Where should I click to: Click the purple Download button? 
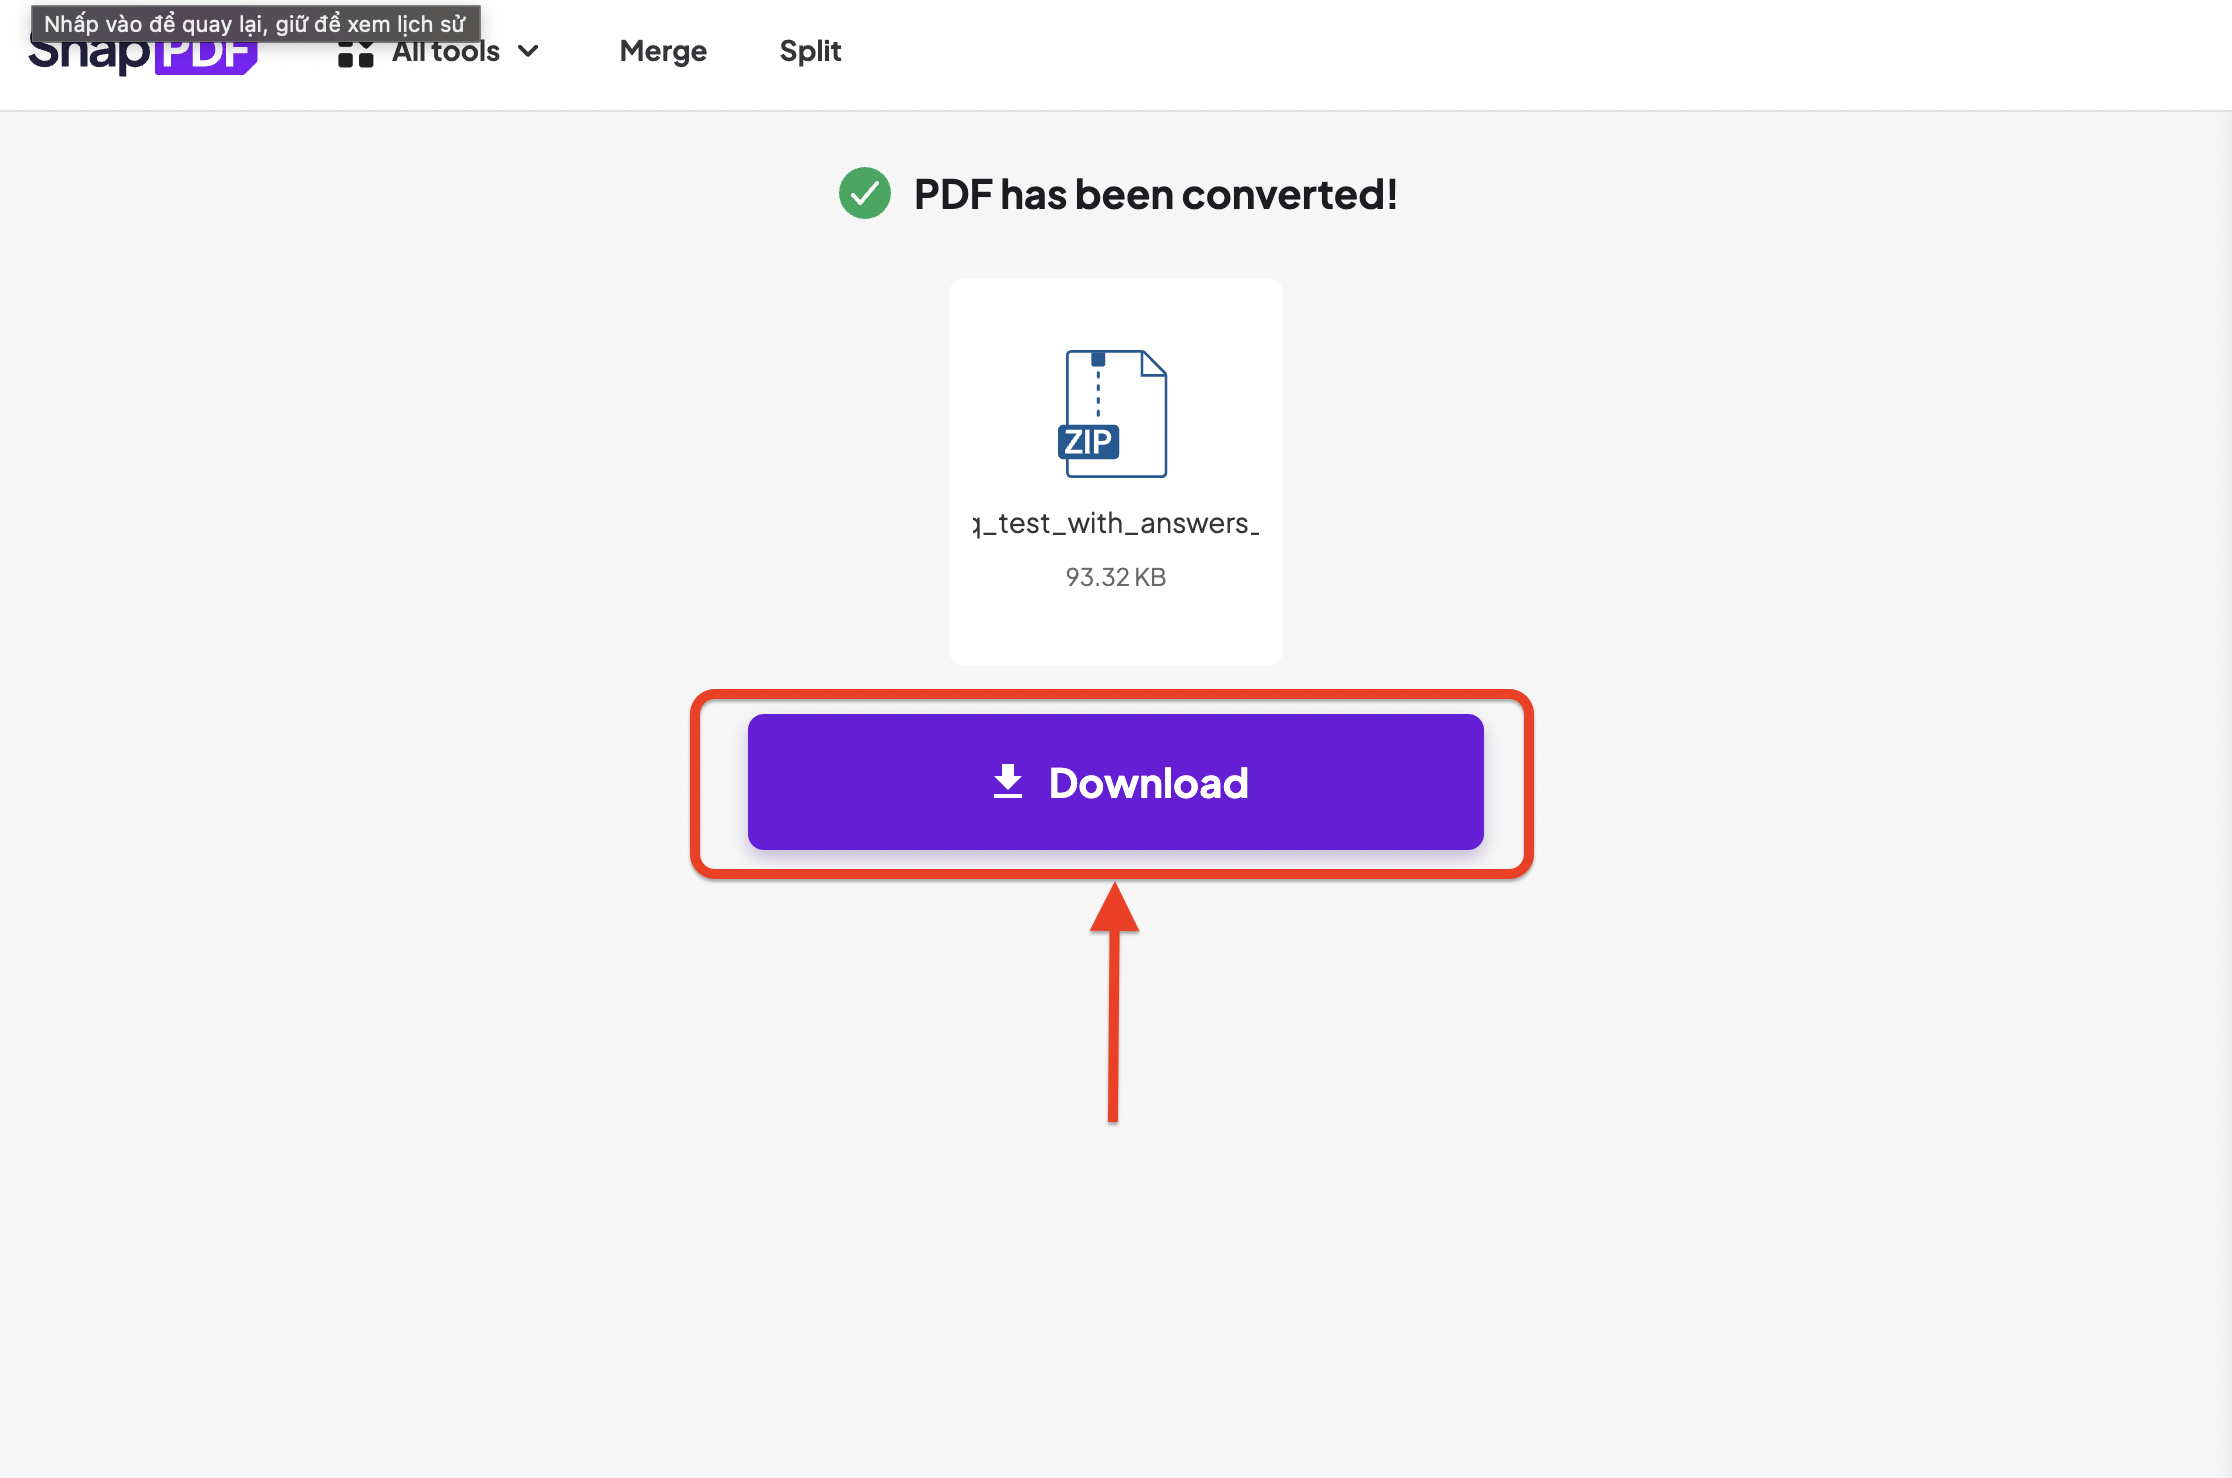pyautogui.click(x=1116, y=782)
